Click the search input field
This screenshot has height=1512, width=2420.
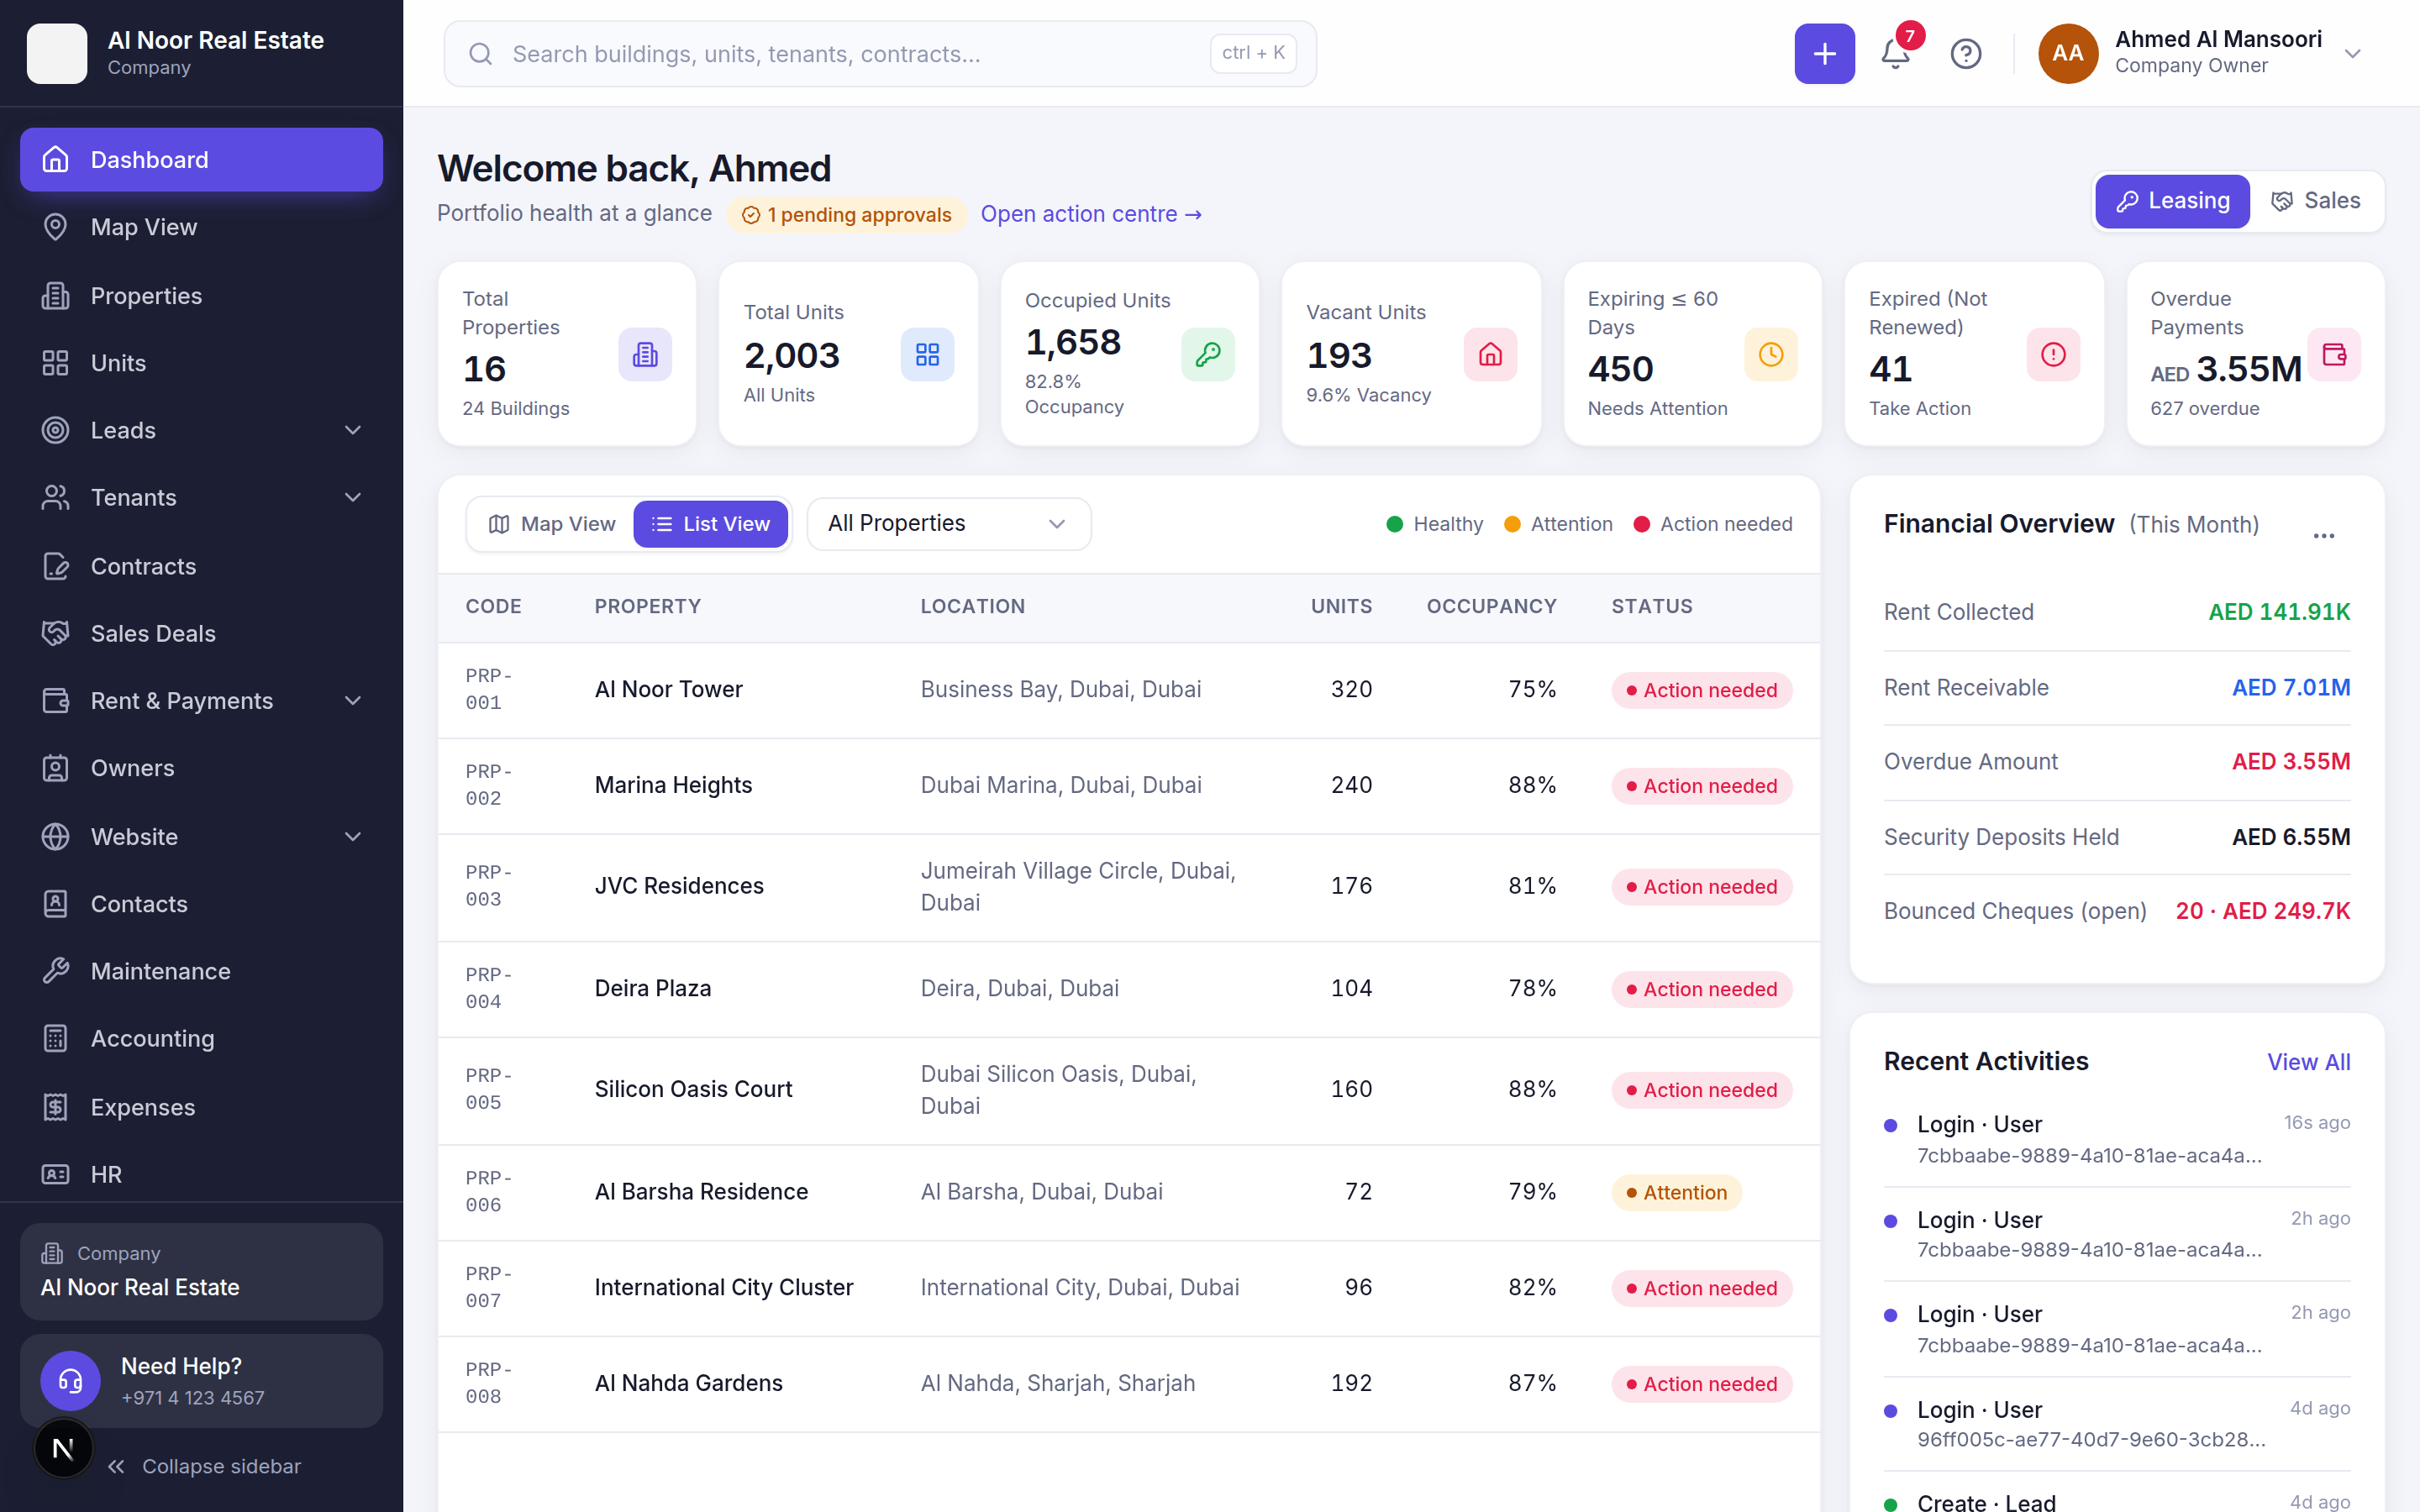[x=880, y=54]
